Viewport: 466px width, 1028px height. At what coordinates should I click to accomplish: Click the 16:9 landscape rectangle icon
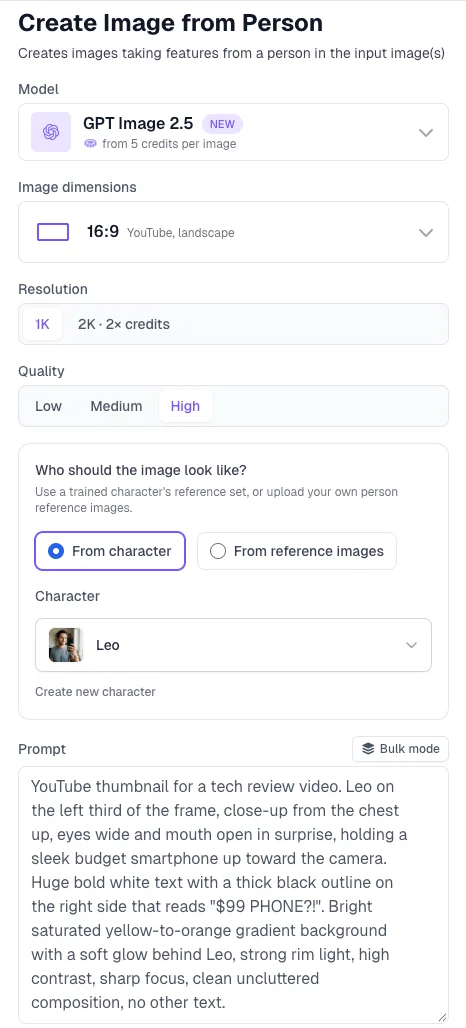53,232
